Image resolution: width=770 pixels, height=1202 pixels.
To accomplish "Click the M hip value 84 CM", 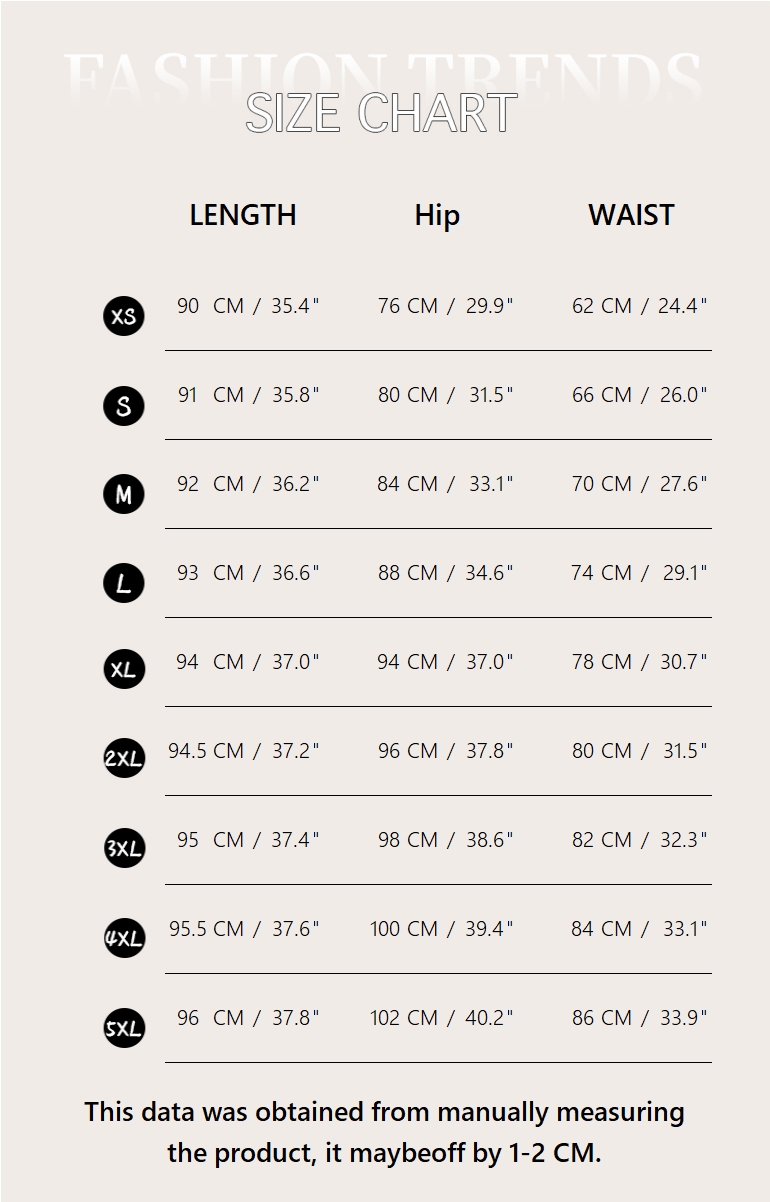I will [x=407, y=484].
